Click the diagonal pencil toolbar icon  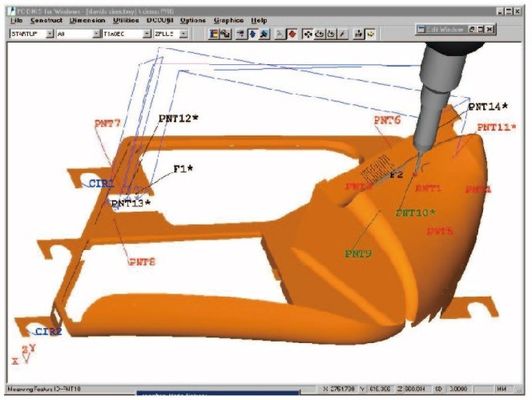(343, 34)
